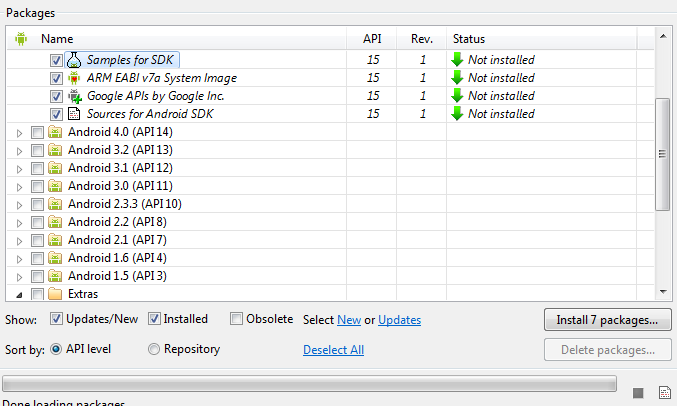Click the Android 3.0 (API 11) folder icon
The width and height of the screenshot is (677, 406).
pos(55,186)
